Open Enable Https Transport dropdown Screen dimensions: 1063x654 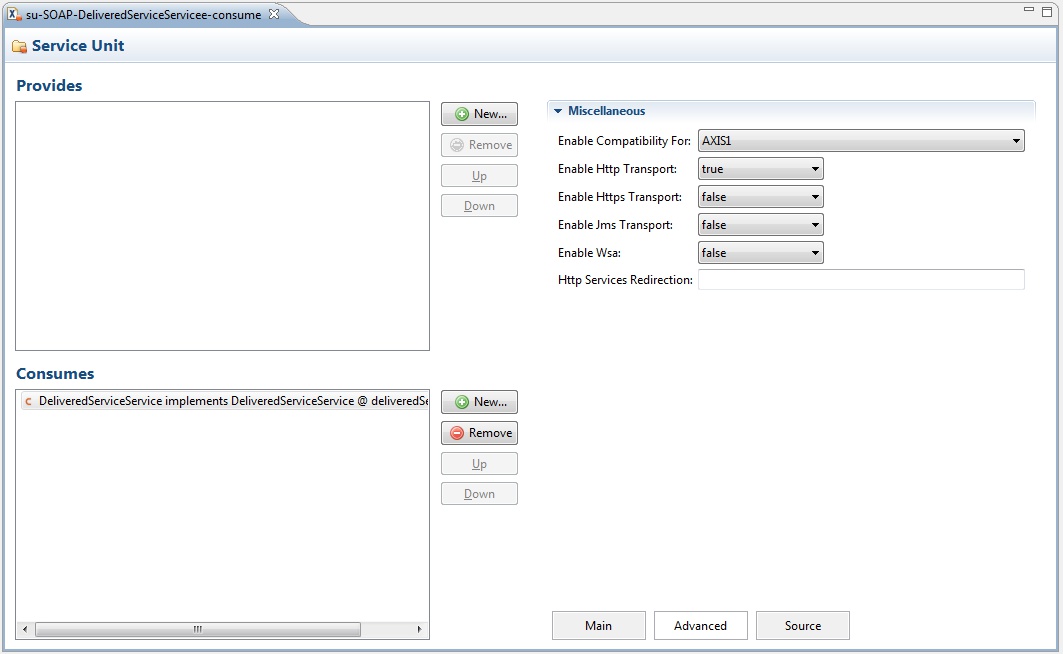[x=760, y=197]
